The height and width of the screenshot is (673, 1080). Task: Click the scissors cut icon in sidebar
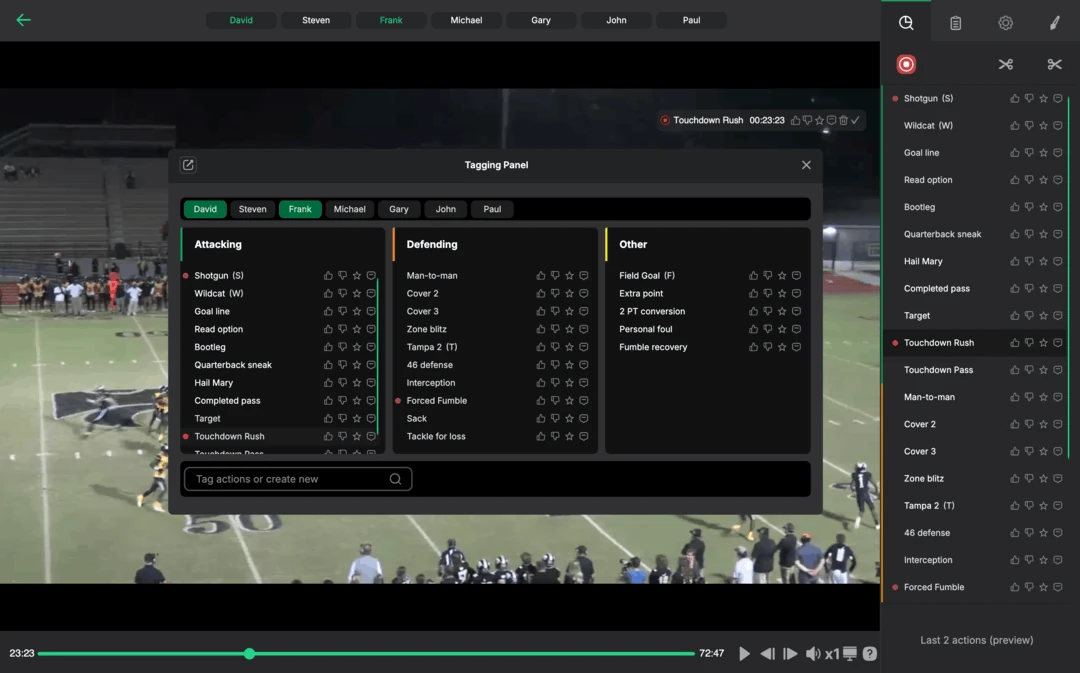point(1054,64)
